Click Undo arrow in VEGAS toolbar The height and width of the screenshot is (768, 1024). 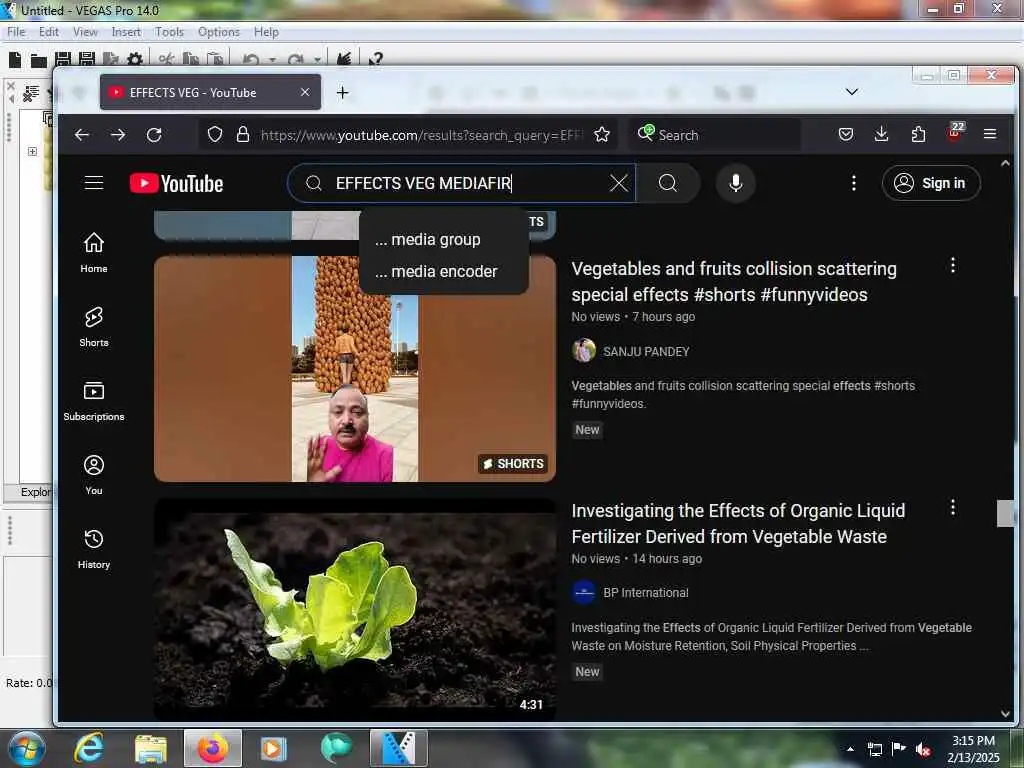(x=251, y=60)
